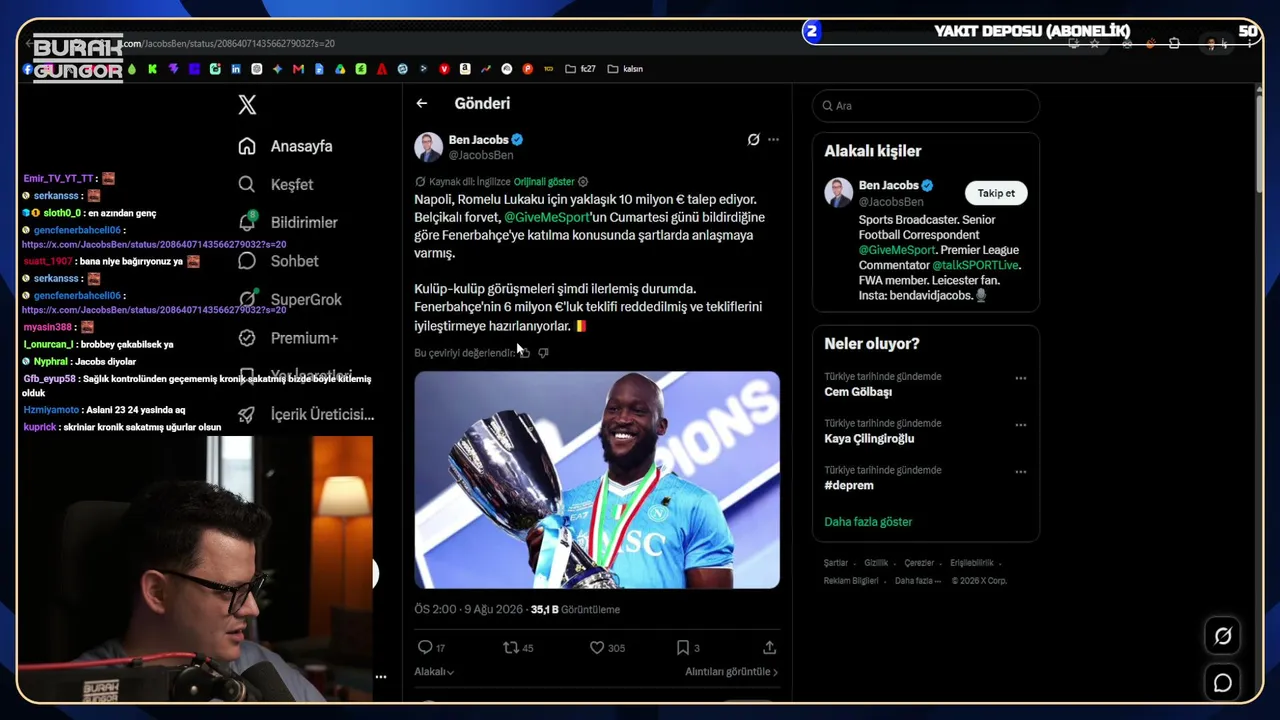The image size is (1280, 720).
Task: Open options for #deprem trend
Action: 1021,472
